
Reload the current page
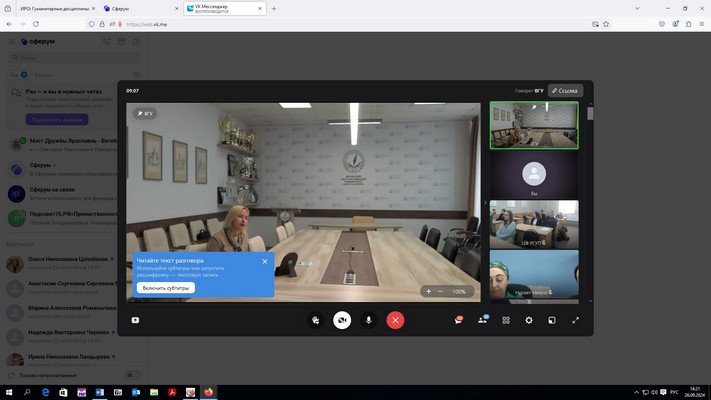[36, 24]
